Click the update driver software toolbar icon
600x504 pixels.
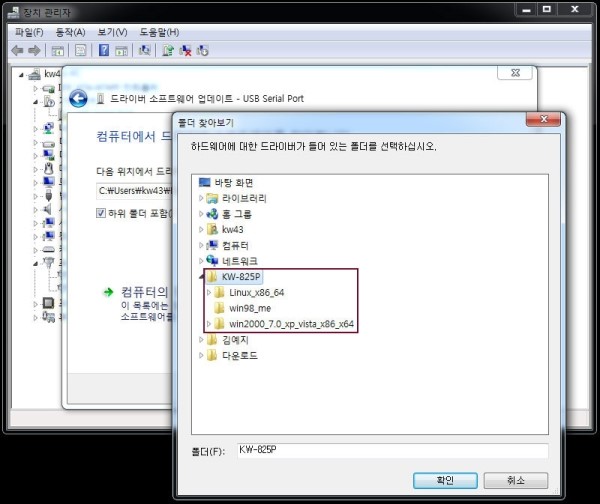coord(167,50)
